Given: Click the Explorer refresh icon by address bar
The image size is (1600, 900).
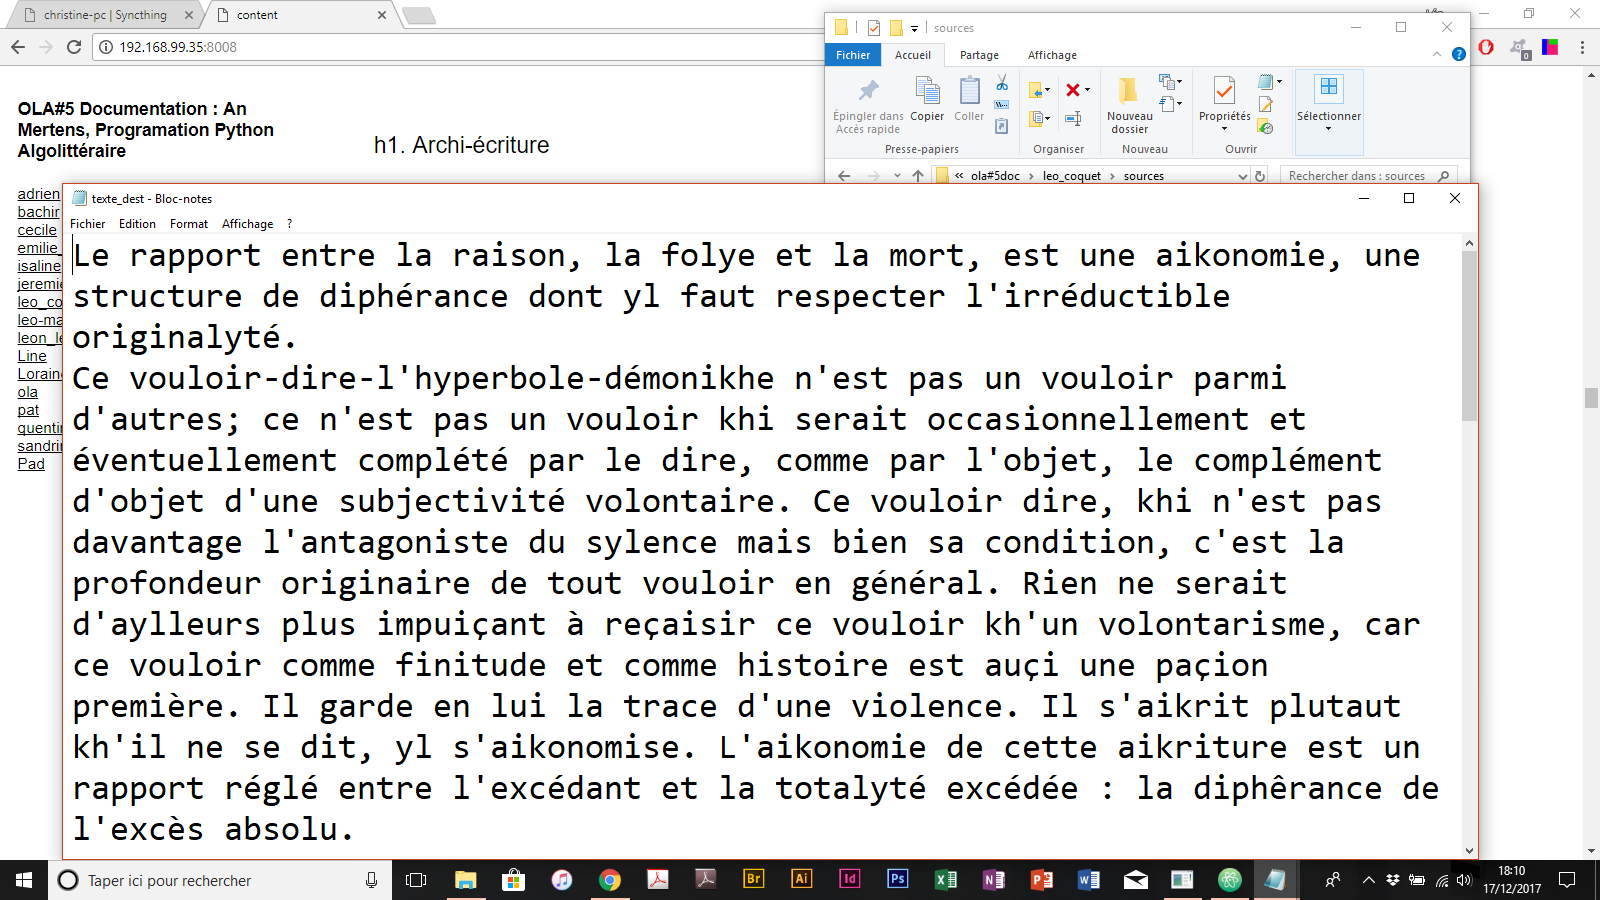Looking at the screenshot, I should click(1260, 176).
